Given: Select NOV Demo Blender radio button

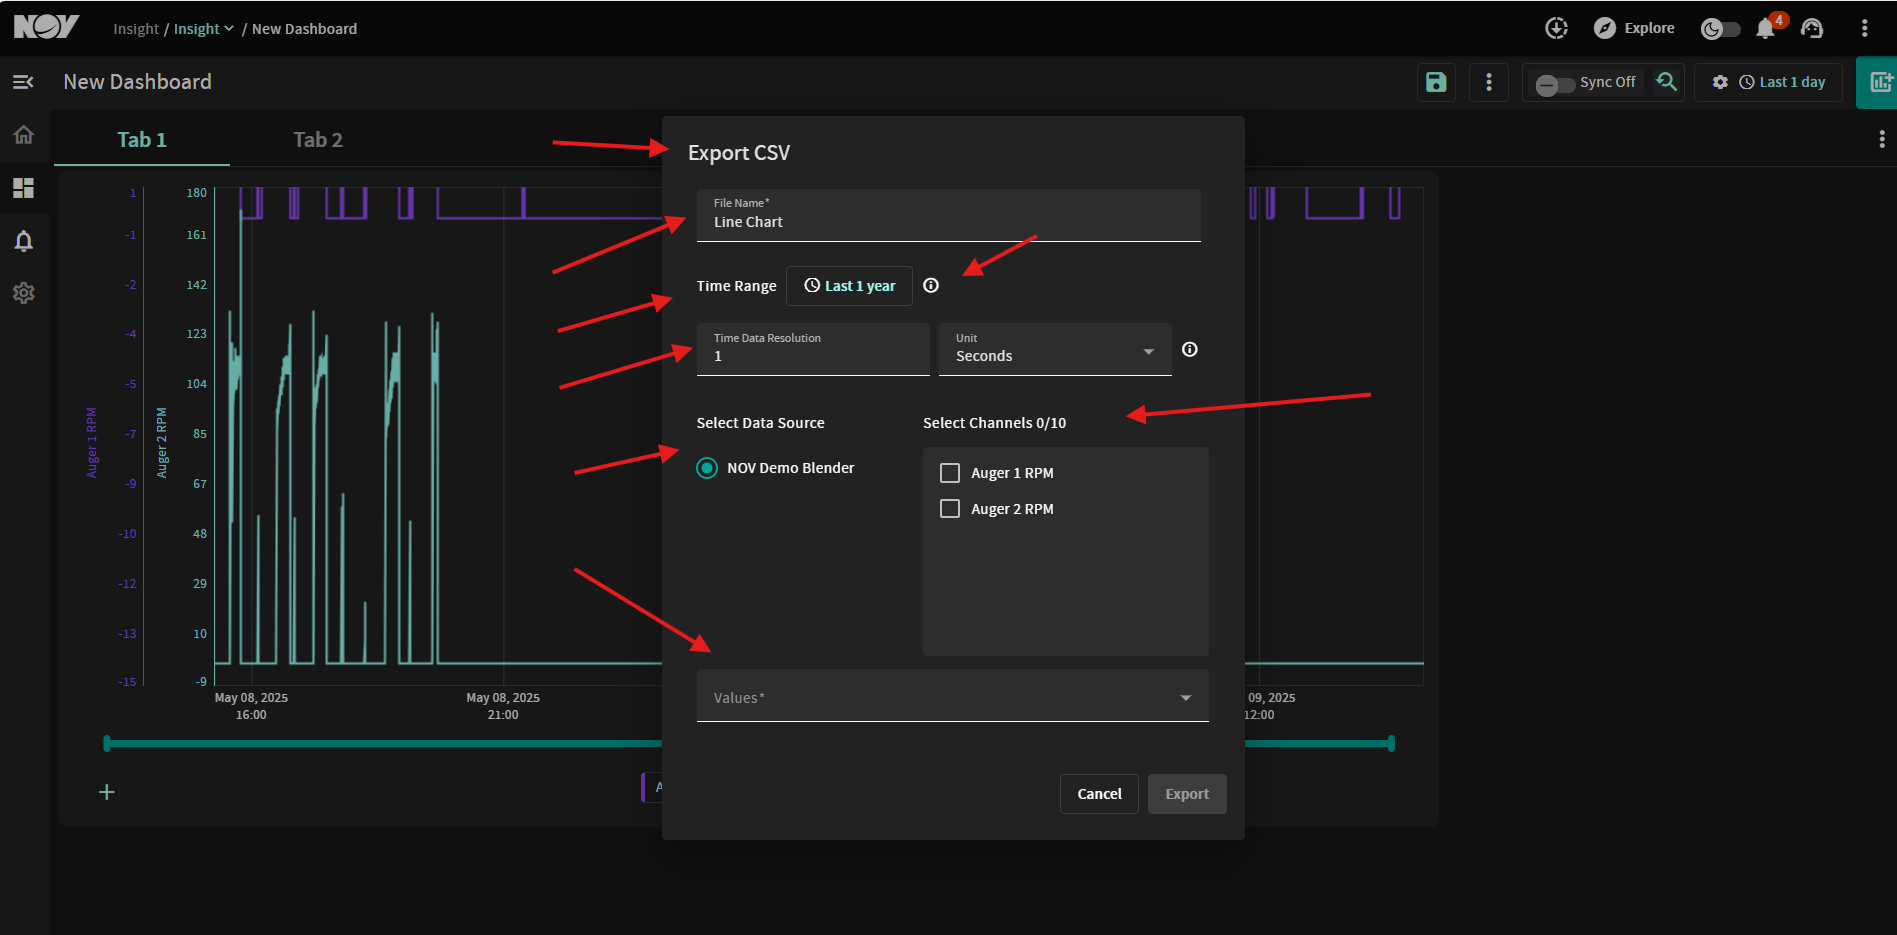Looking at the screenshot, I should point(707,468).
